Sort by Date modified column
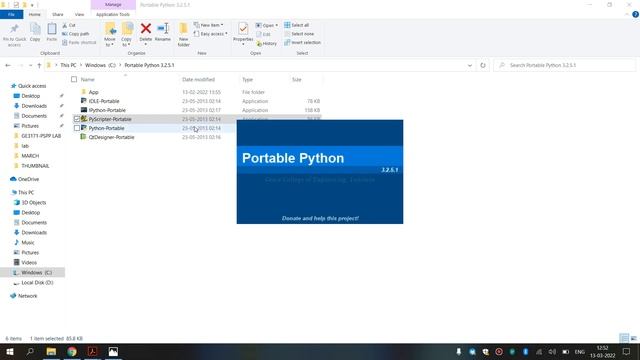The width and height of the screenshot is (640, 360). (x=198, y=80)
